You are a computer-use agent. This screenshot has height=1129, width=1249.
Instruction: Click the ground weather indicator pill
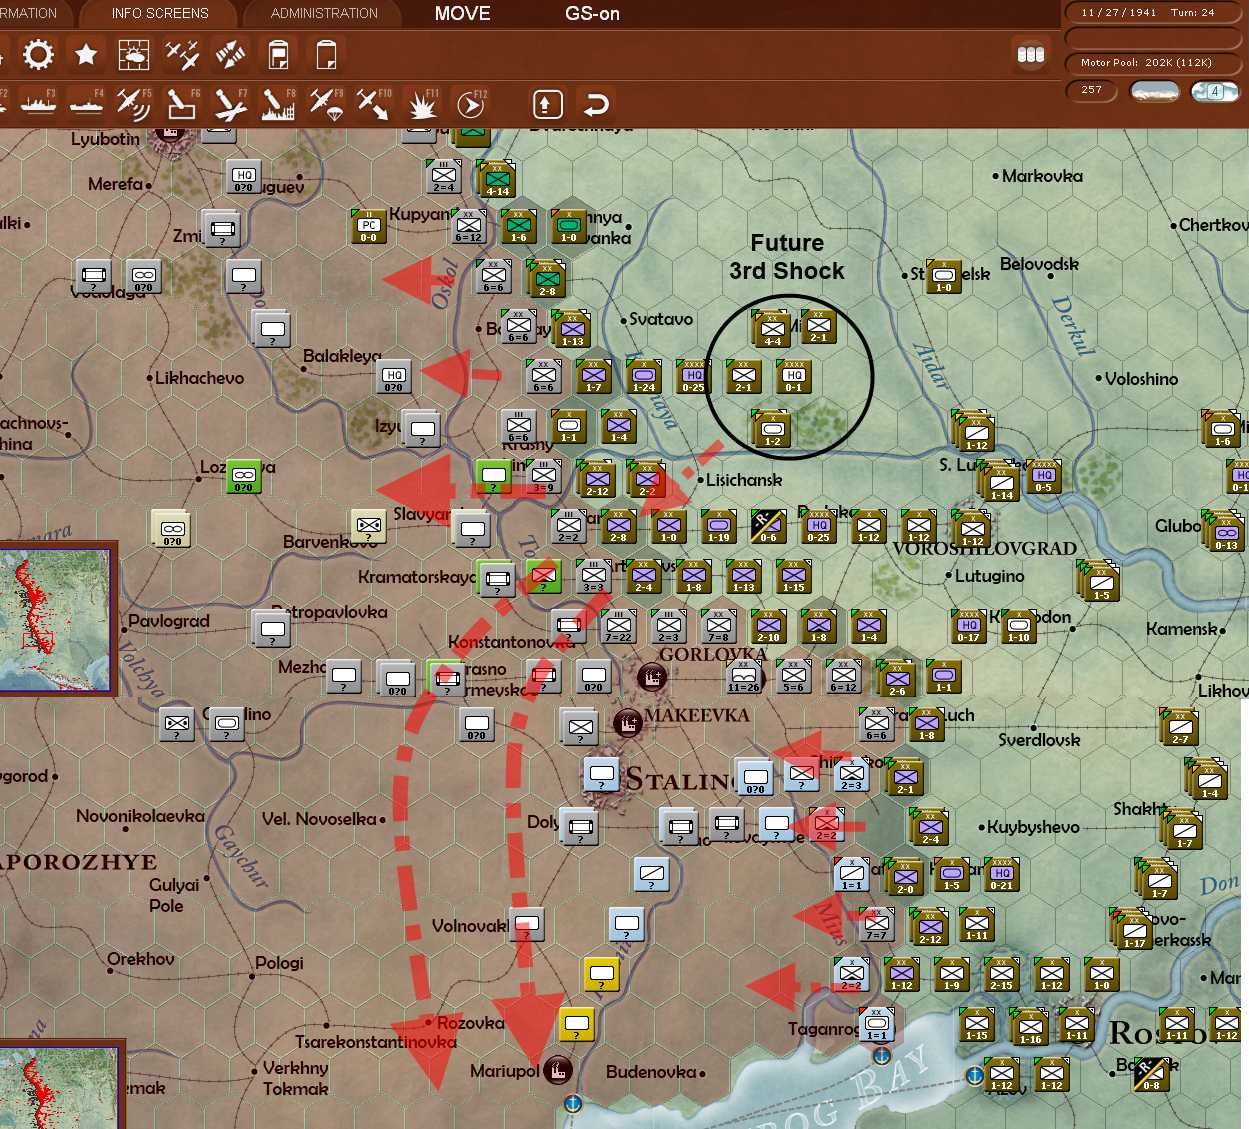click(1154, 91)
